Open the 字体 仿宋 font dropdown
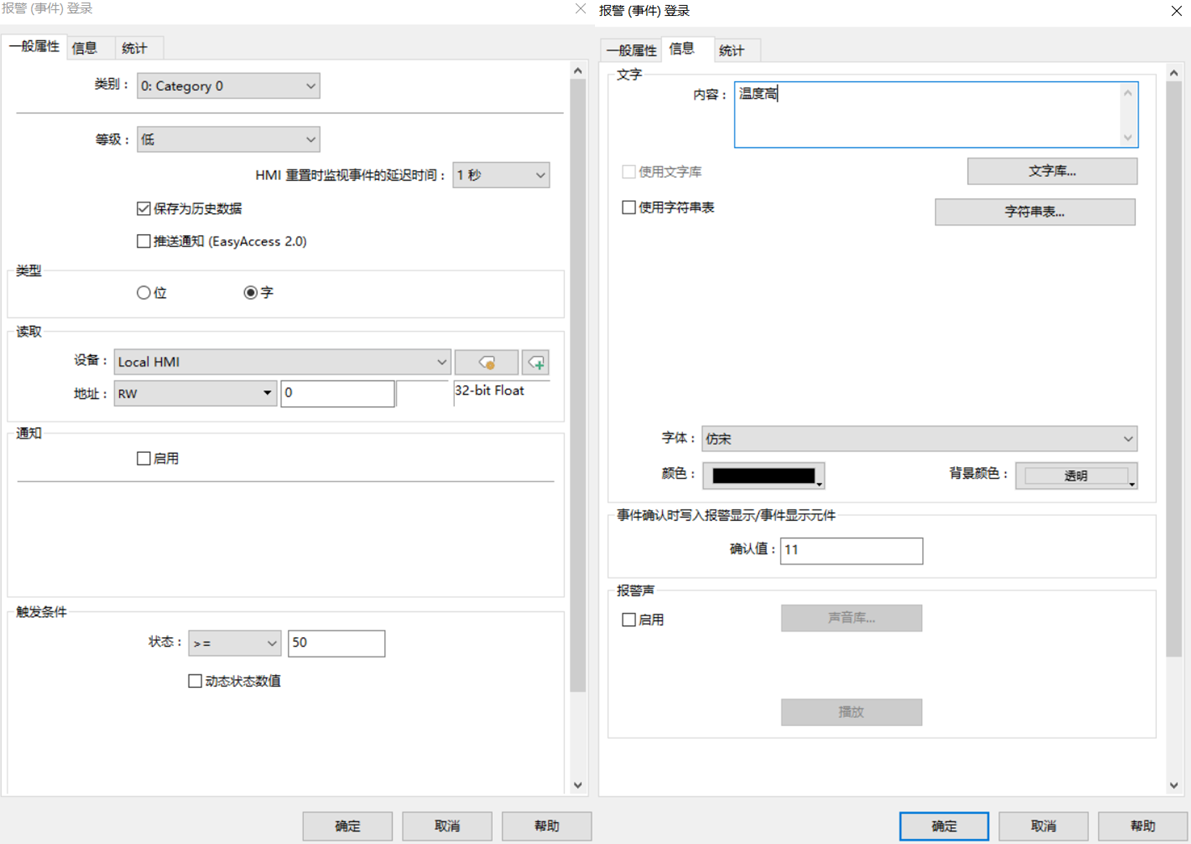1191x844 pixels. click(919, 439)
